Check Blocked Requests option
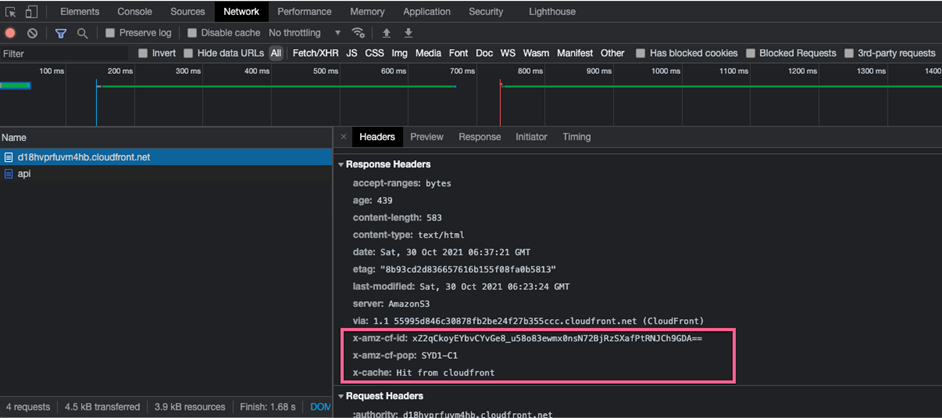This screenshot has width=942, height=418. [750, 53]
